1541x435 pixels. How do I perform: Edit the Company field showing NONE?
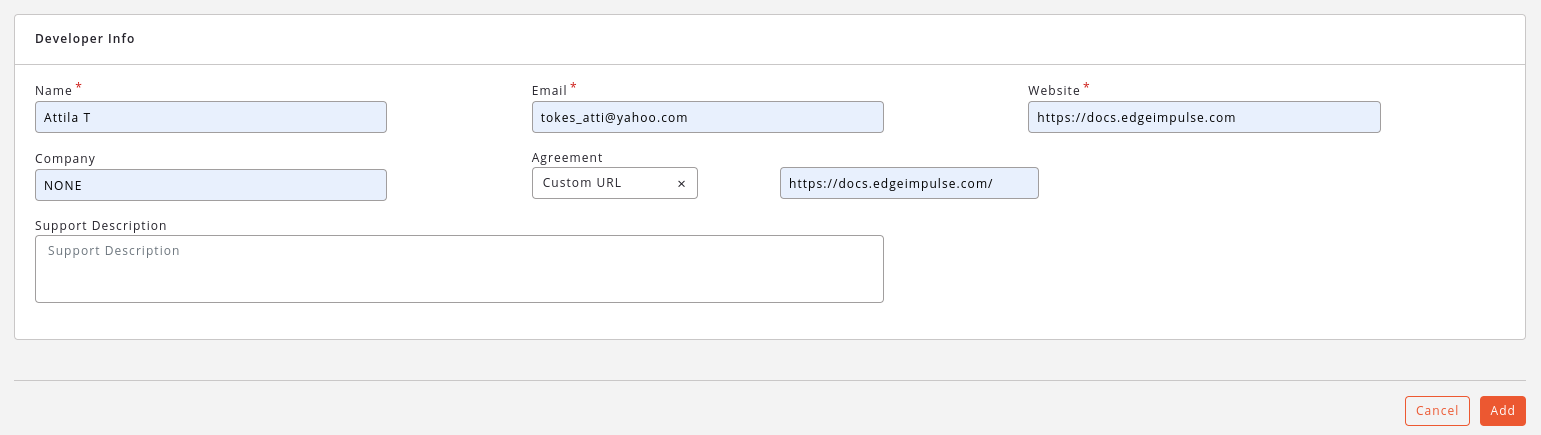tap(211, 185)
